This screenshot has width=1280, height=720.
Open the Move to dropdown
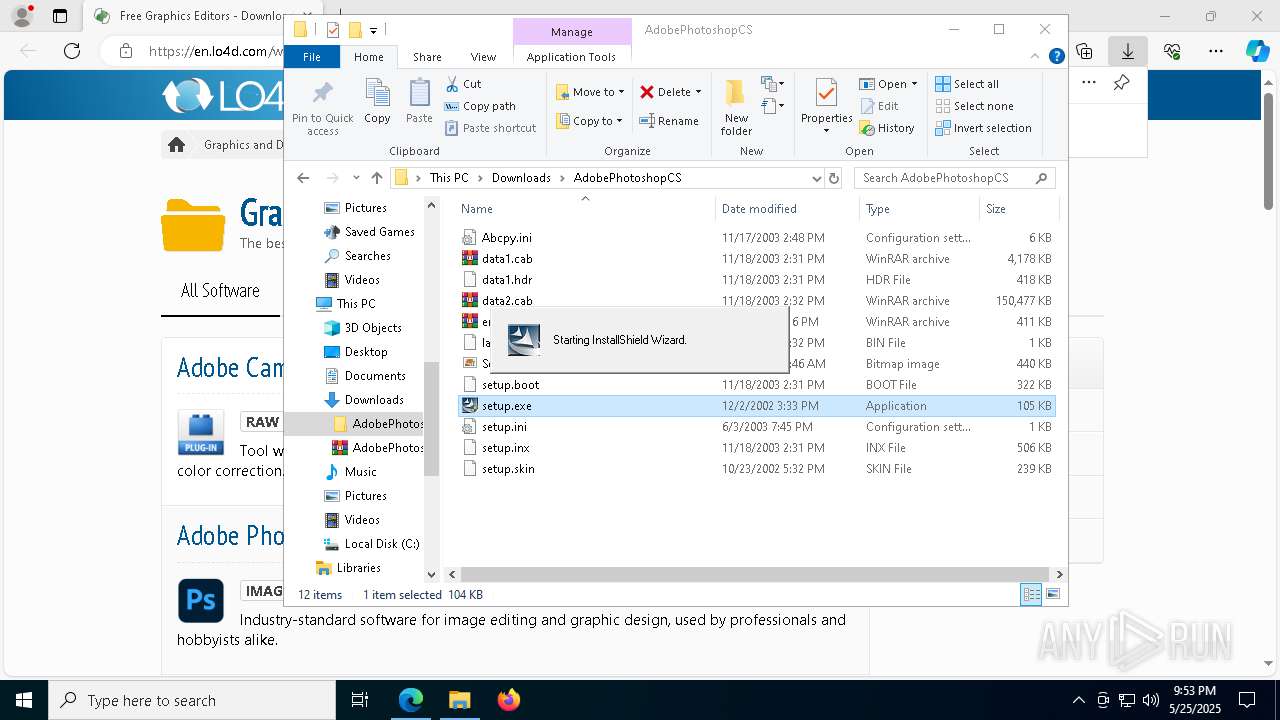coord(590,92)
